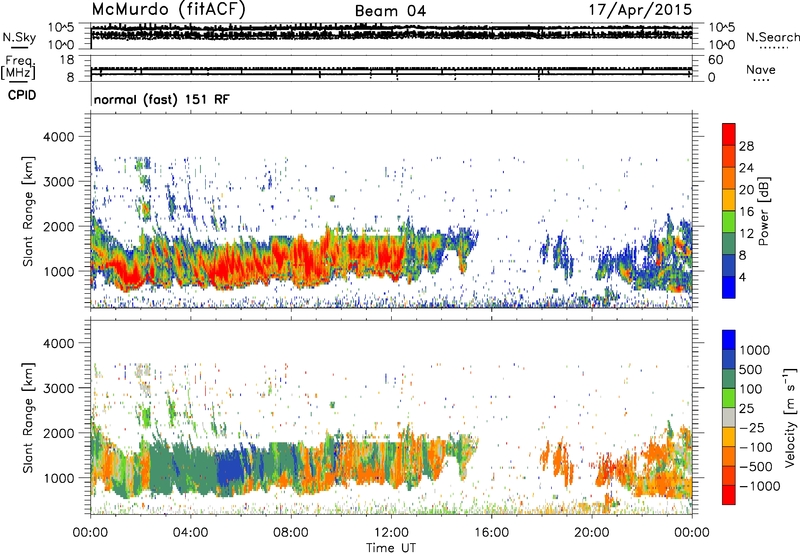Click the 'Freq. [MHz]' label
The width and height of the screenshot is (800, 554).
tap(18, 67)
